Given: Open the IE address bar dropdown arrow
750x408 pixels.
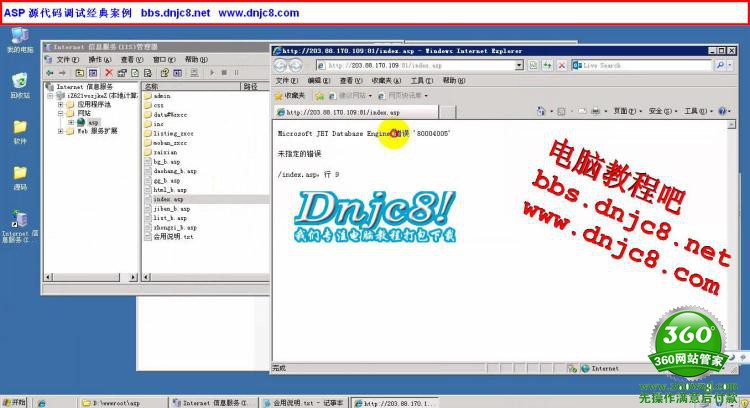Looking at the screenshot, I should (519, 66).
